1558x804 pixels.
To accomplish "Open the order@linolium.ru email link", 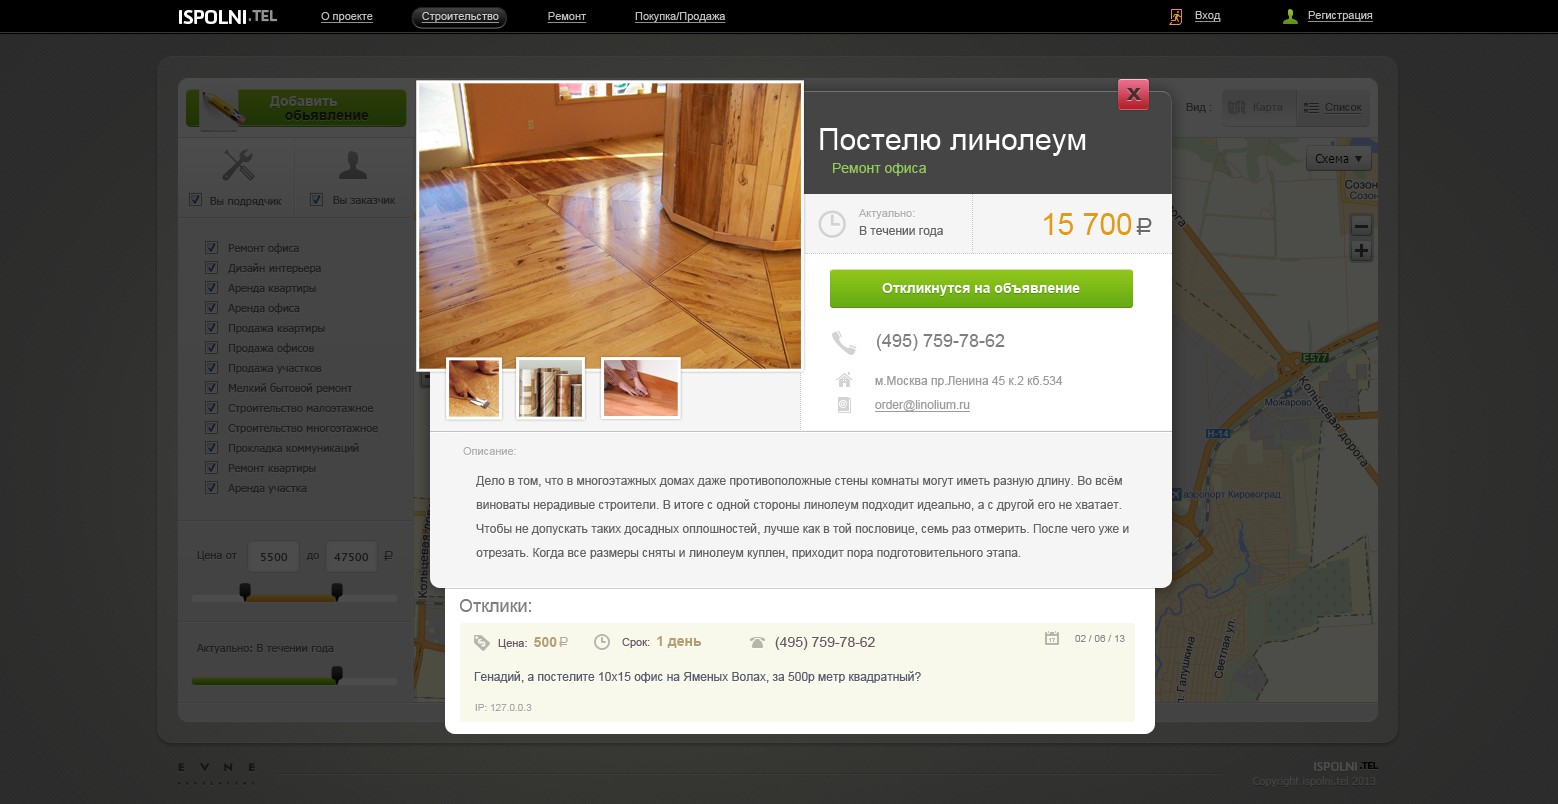I will [x=922, y=405].
